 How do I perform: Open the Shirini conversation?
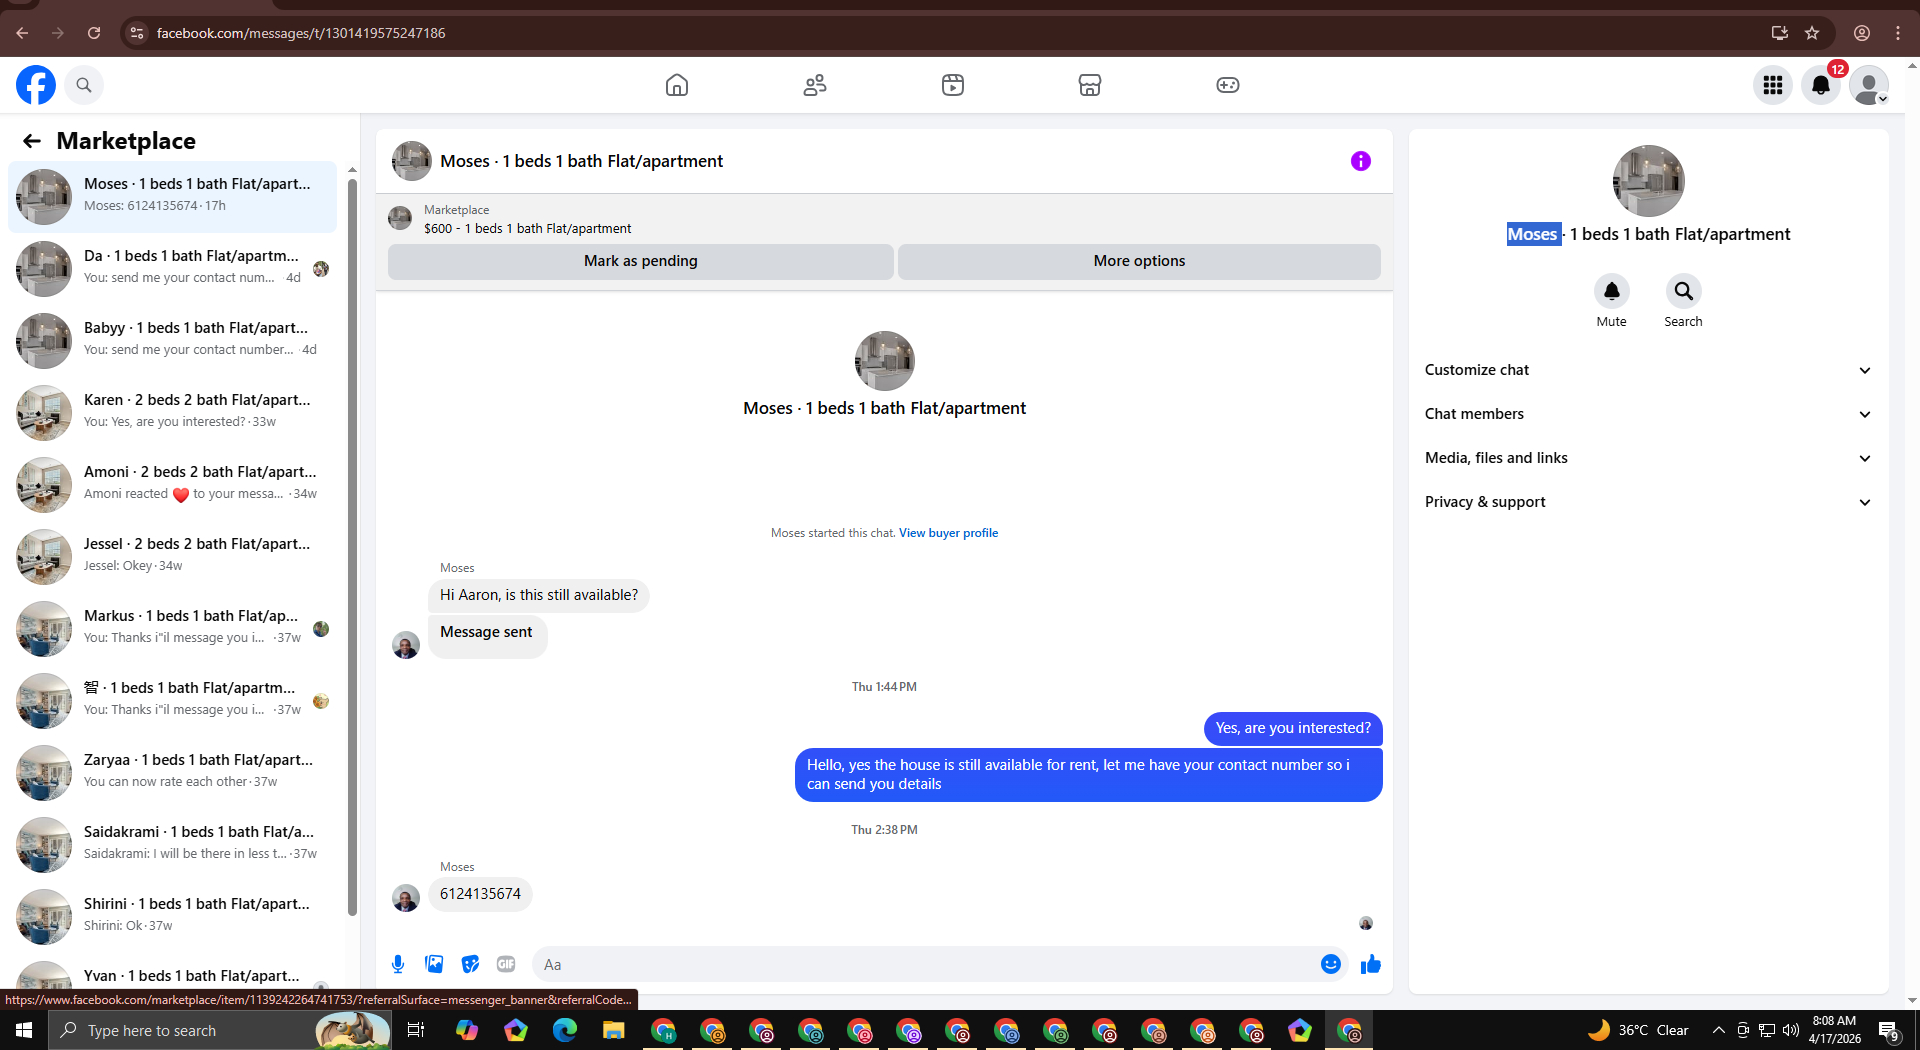173,916
